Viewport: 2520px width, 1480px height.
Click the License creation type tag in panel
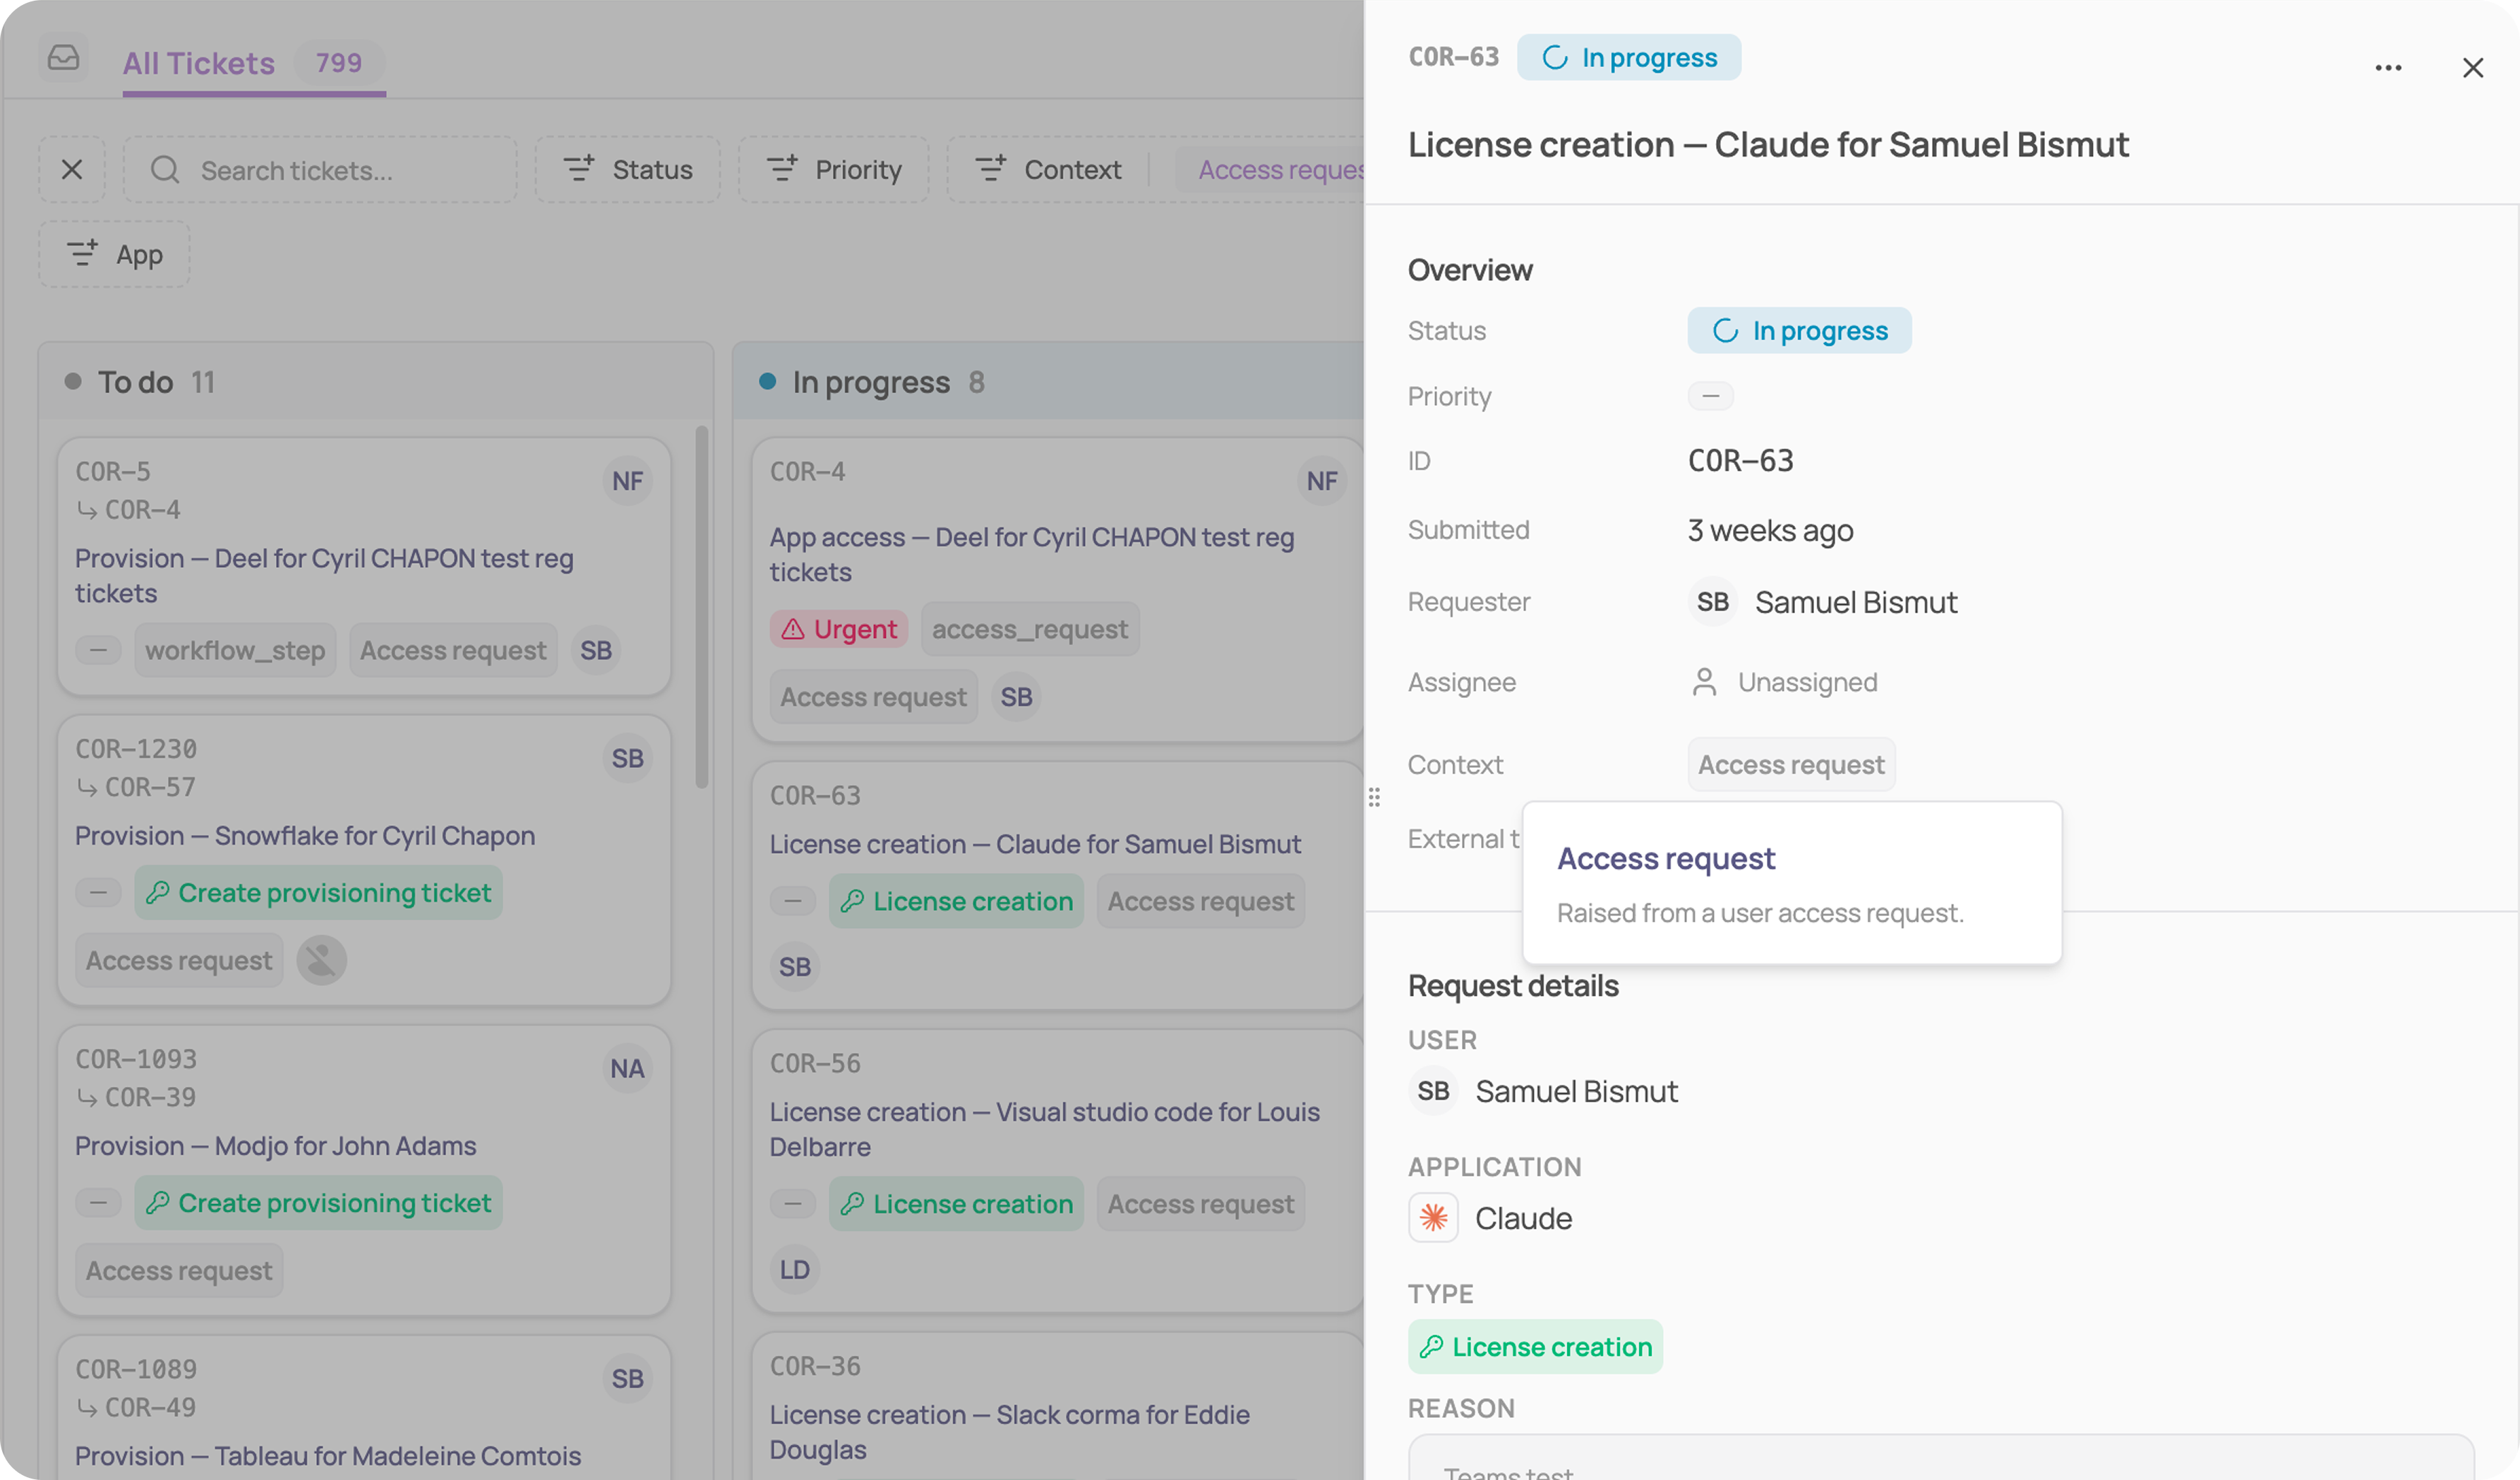tap(1535, 1347)
